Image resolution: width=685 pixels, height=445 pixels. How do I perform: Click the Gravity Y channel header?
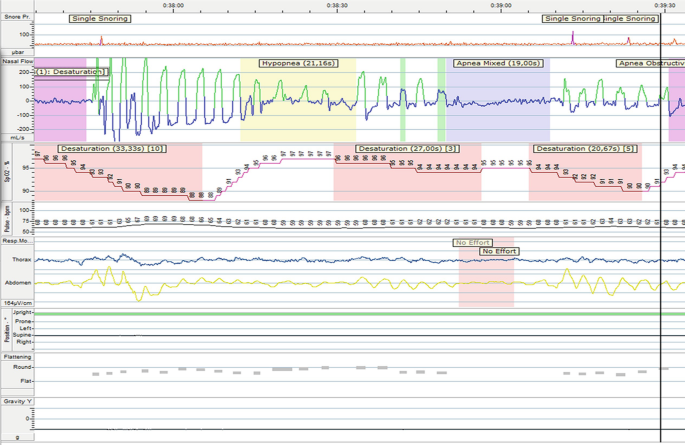pos(17,401)
